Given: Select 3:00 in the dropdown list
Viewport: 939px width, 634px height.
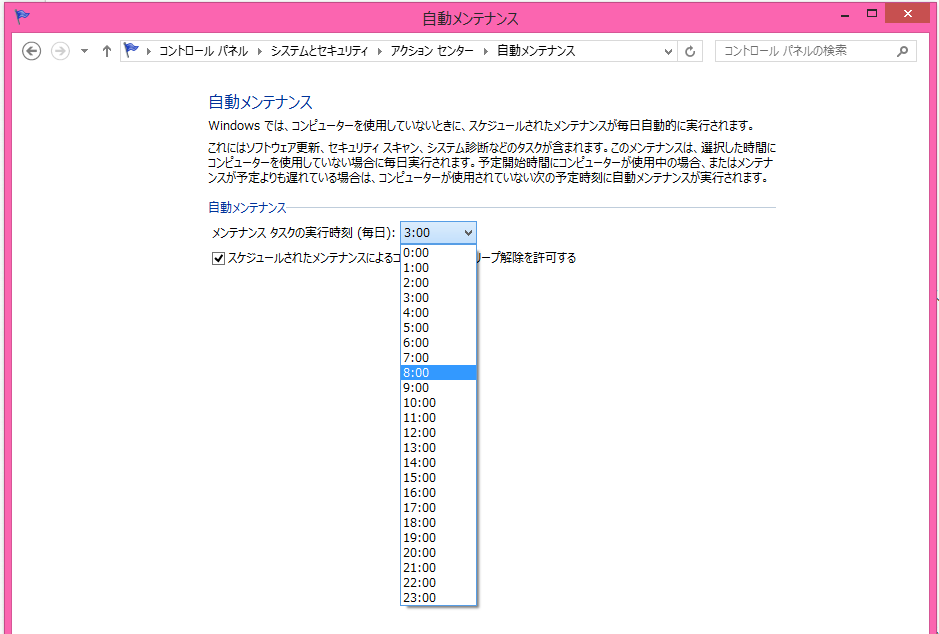Looking at the screenshot, I should tap(438, 298).
